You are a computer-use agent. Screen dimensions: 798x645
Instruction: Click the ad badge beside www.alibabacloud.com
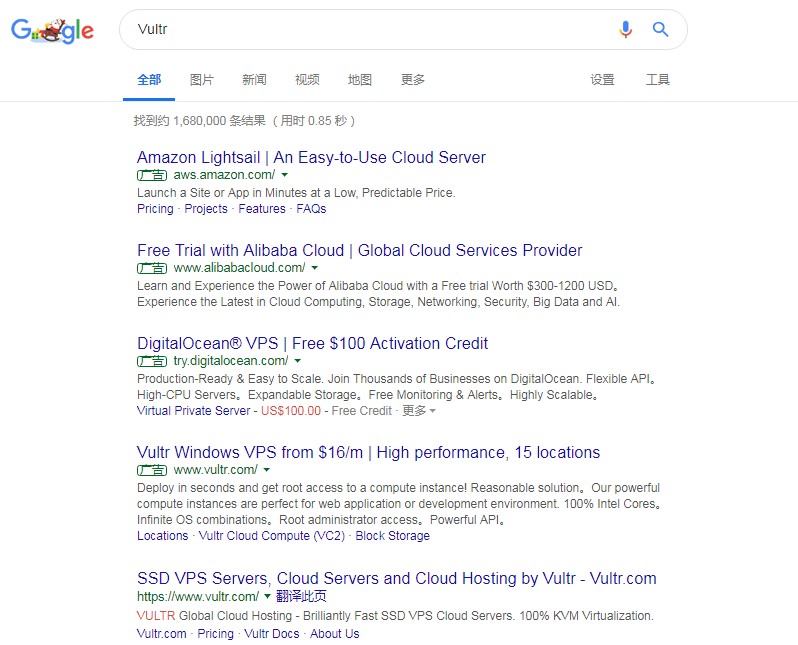152,268
